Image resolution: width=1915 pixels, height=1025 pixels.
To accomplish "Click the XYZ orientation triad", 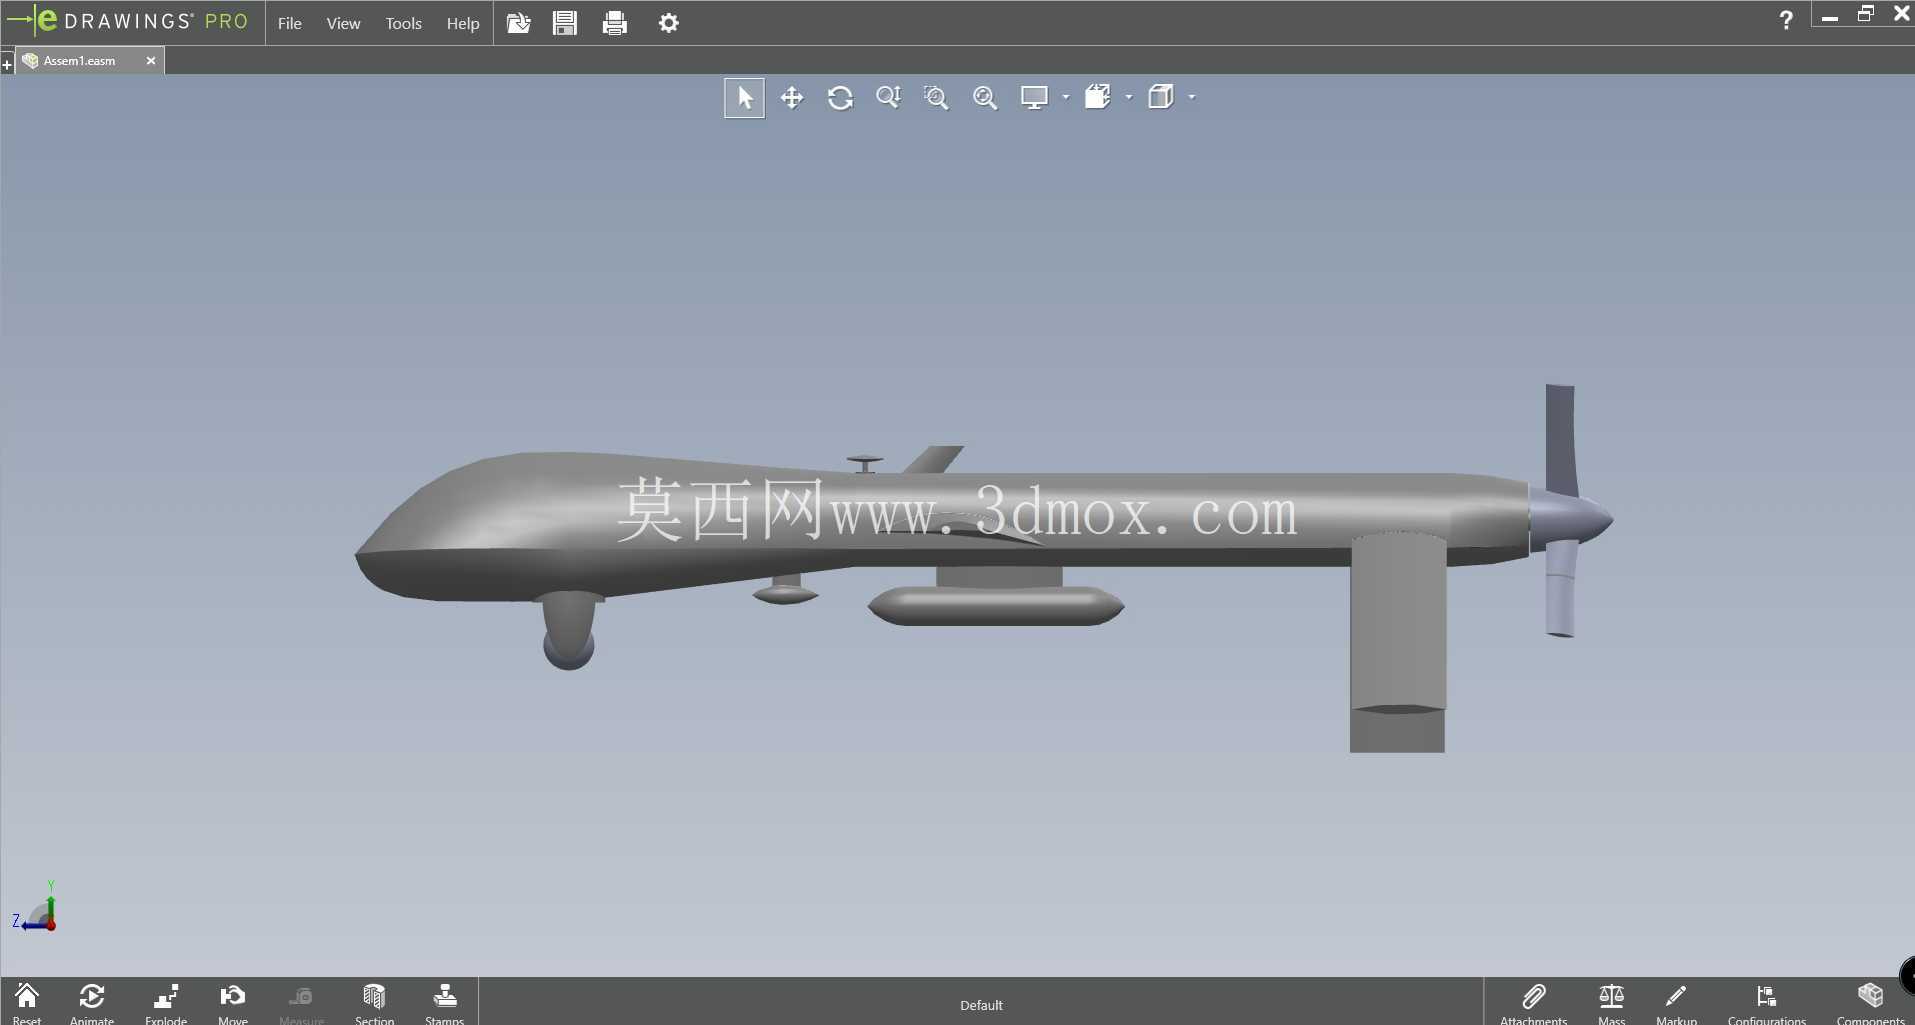I will (37, 908).
